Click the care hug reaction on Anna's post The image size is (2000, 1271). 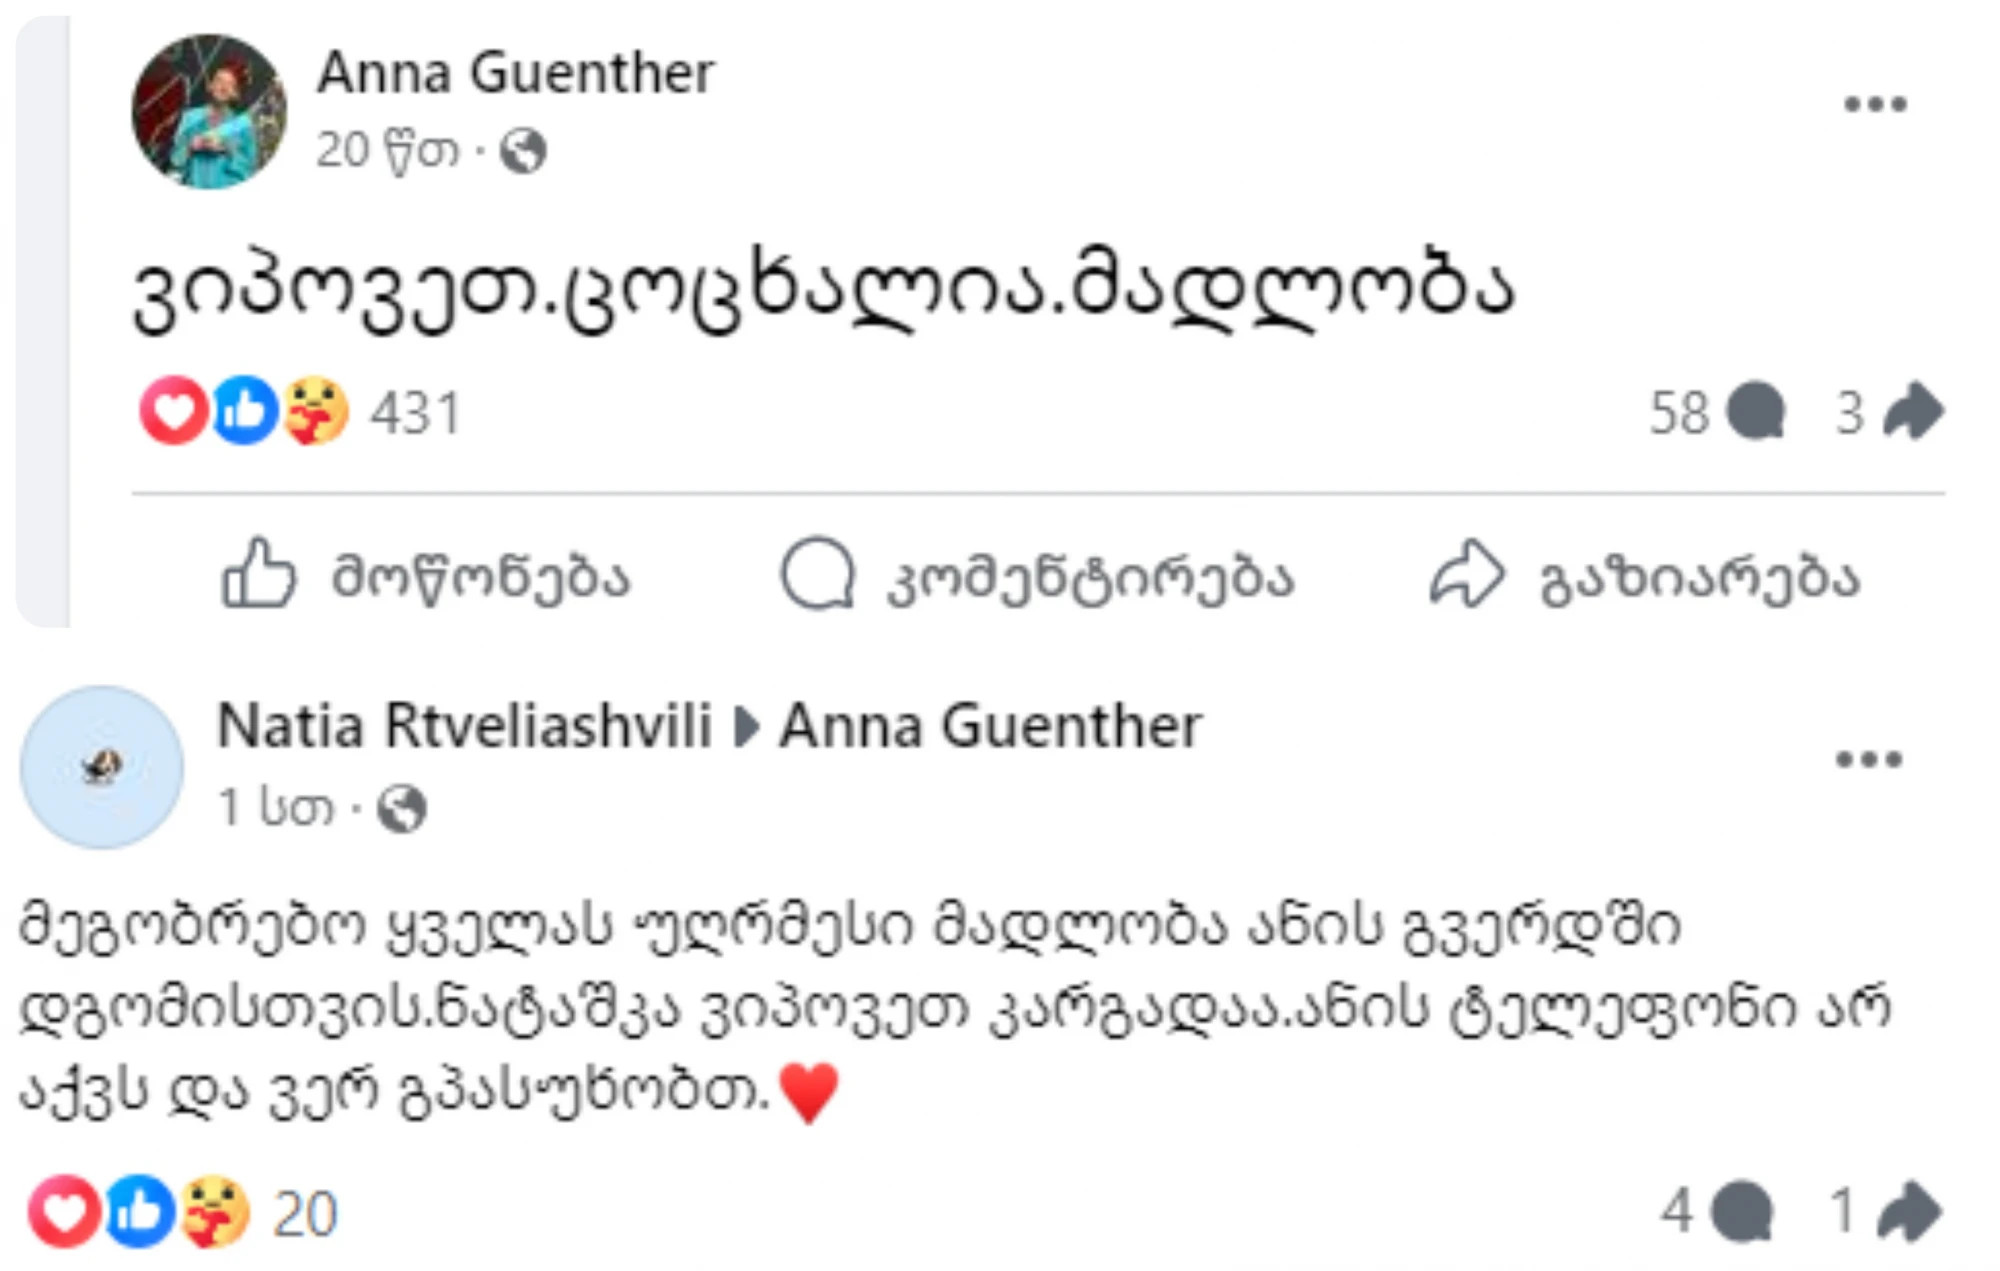point(316,411)
